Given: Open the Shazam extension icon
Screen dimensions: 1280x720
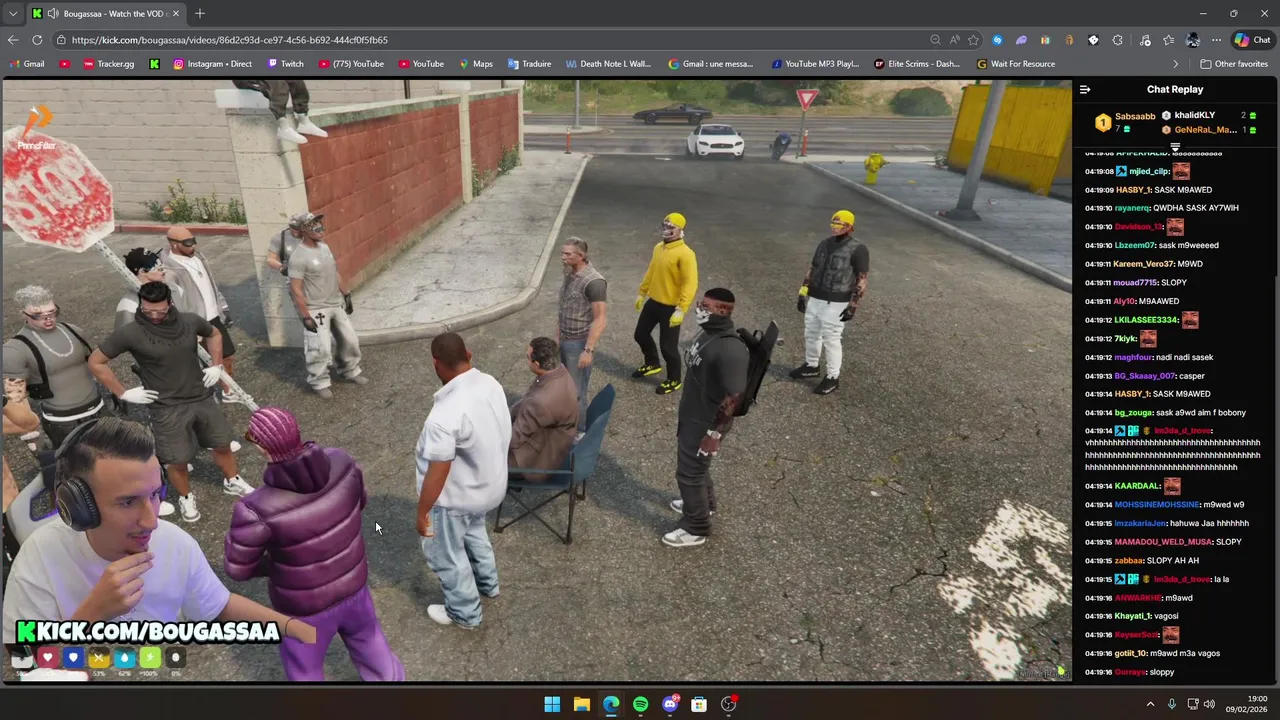Looking at the screenshot, I should pos(997,40).
